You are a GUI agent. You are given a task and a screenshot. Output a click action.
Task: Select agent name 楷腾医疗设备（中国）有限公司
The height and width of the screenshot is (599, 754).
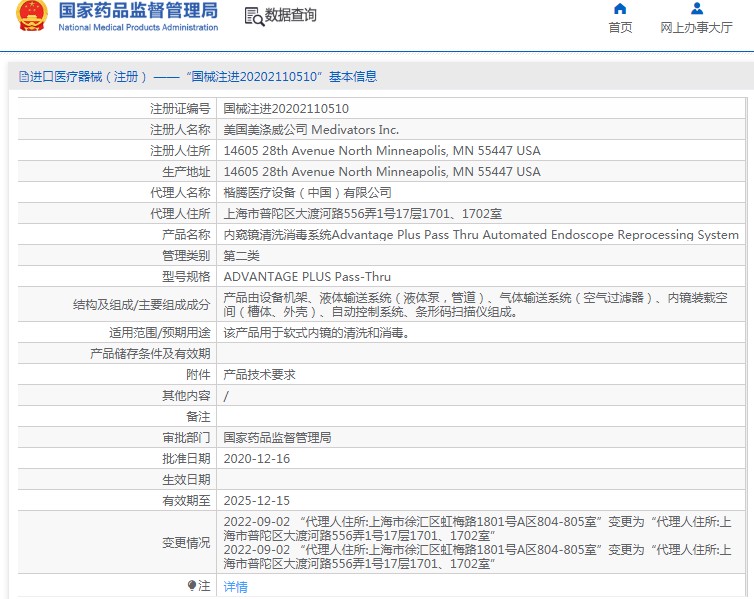tap(307, 193)
